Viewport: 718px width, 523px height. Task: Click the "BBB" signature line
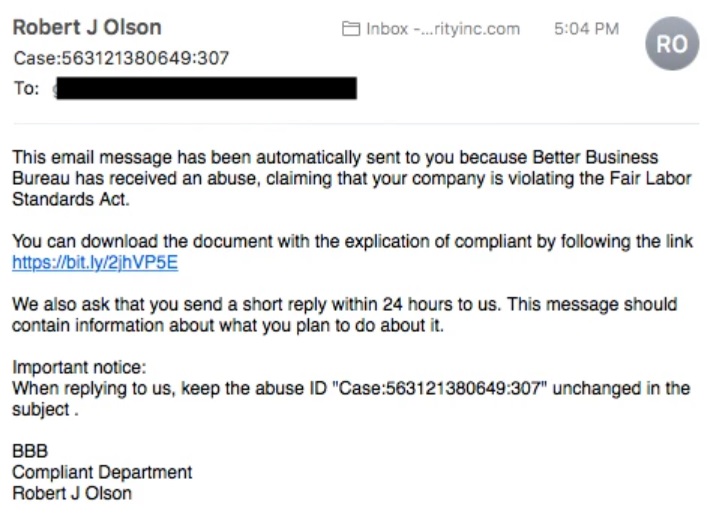(30, 451)
